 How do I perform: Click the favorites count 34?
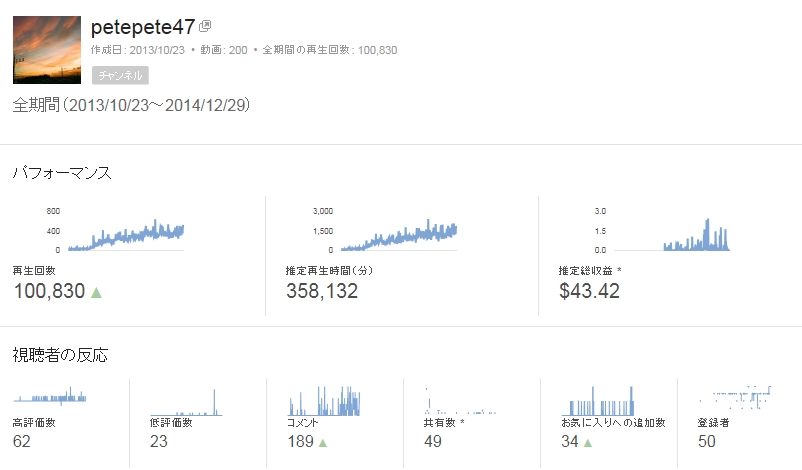pos(570,441)
